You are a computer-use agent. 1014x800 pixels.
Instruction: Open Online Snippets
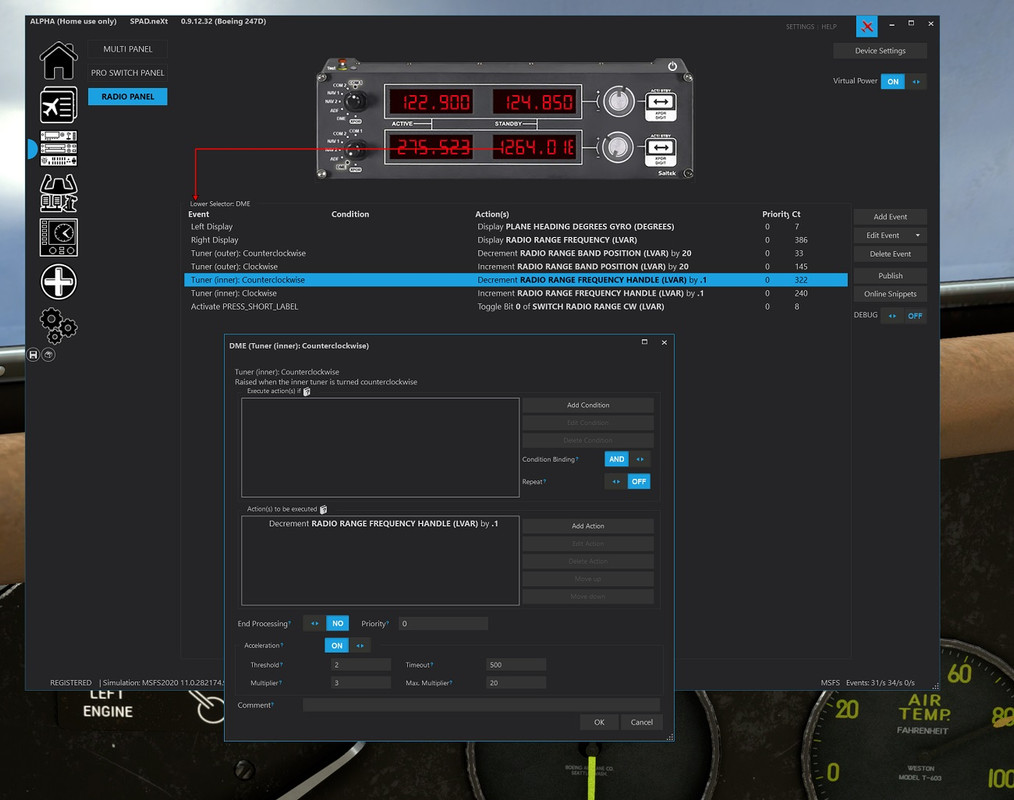click(x=890, y=294)
